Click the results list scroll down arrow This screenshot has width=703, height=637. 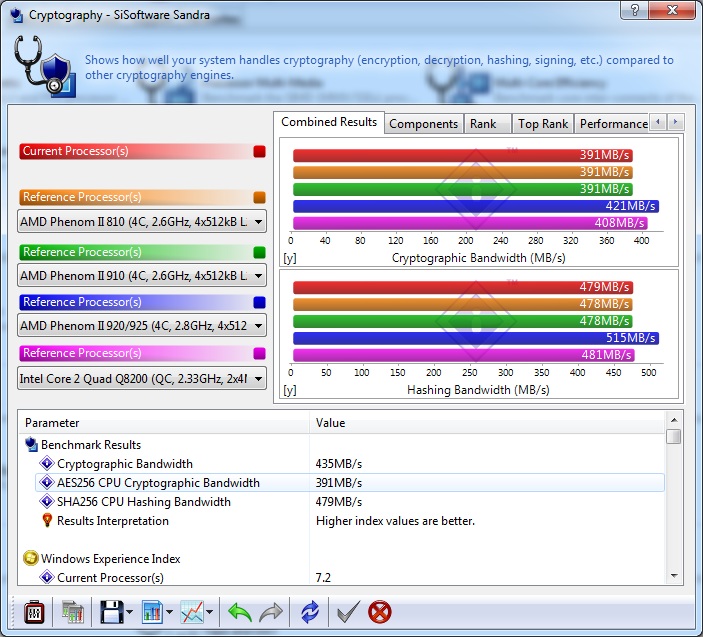click(674, 576)
